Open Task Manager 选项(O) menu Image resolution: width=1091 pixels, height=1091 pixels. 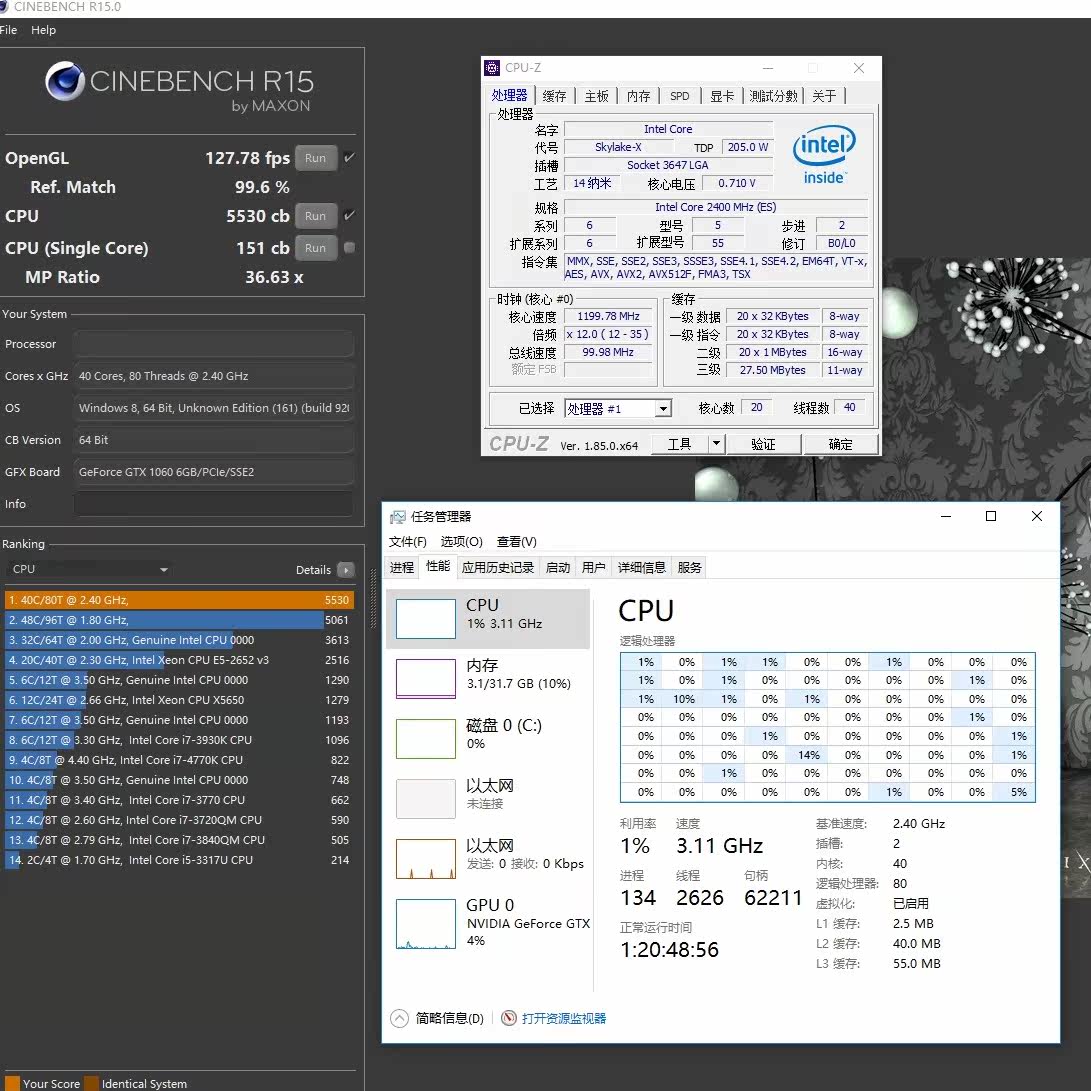coord(461,542)
